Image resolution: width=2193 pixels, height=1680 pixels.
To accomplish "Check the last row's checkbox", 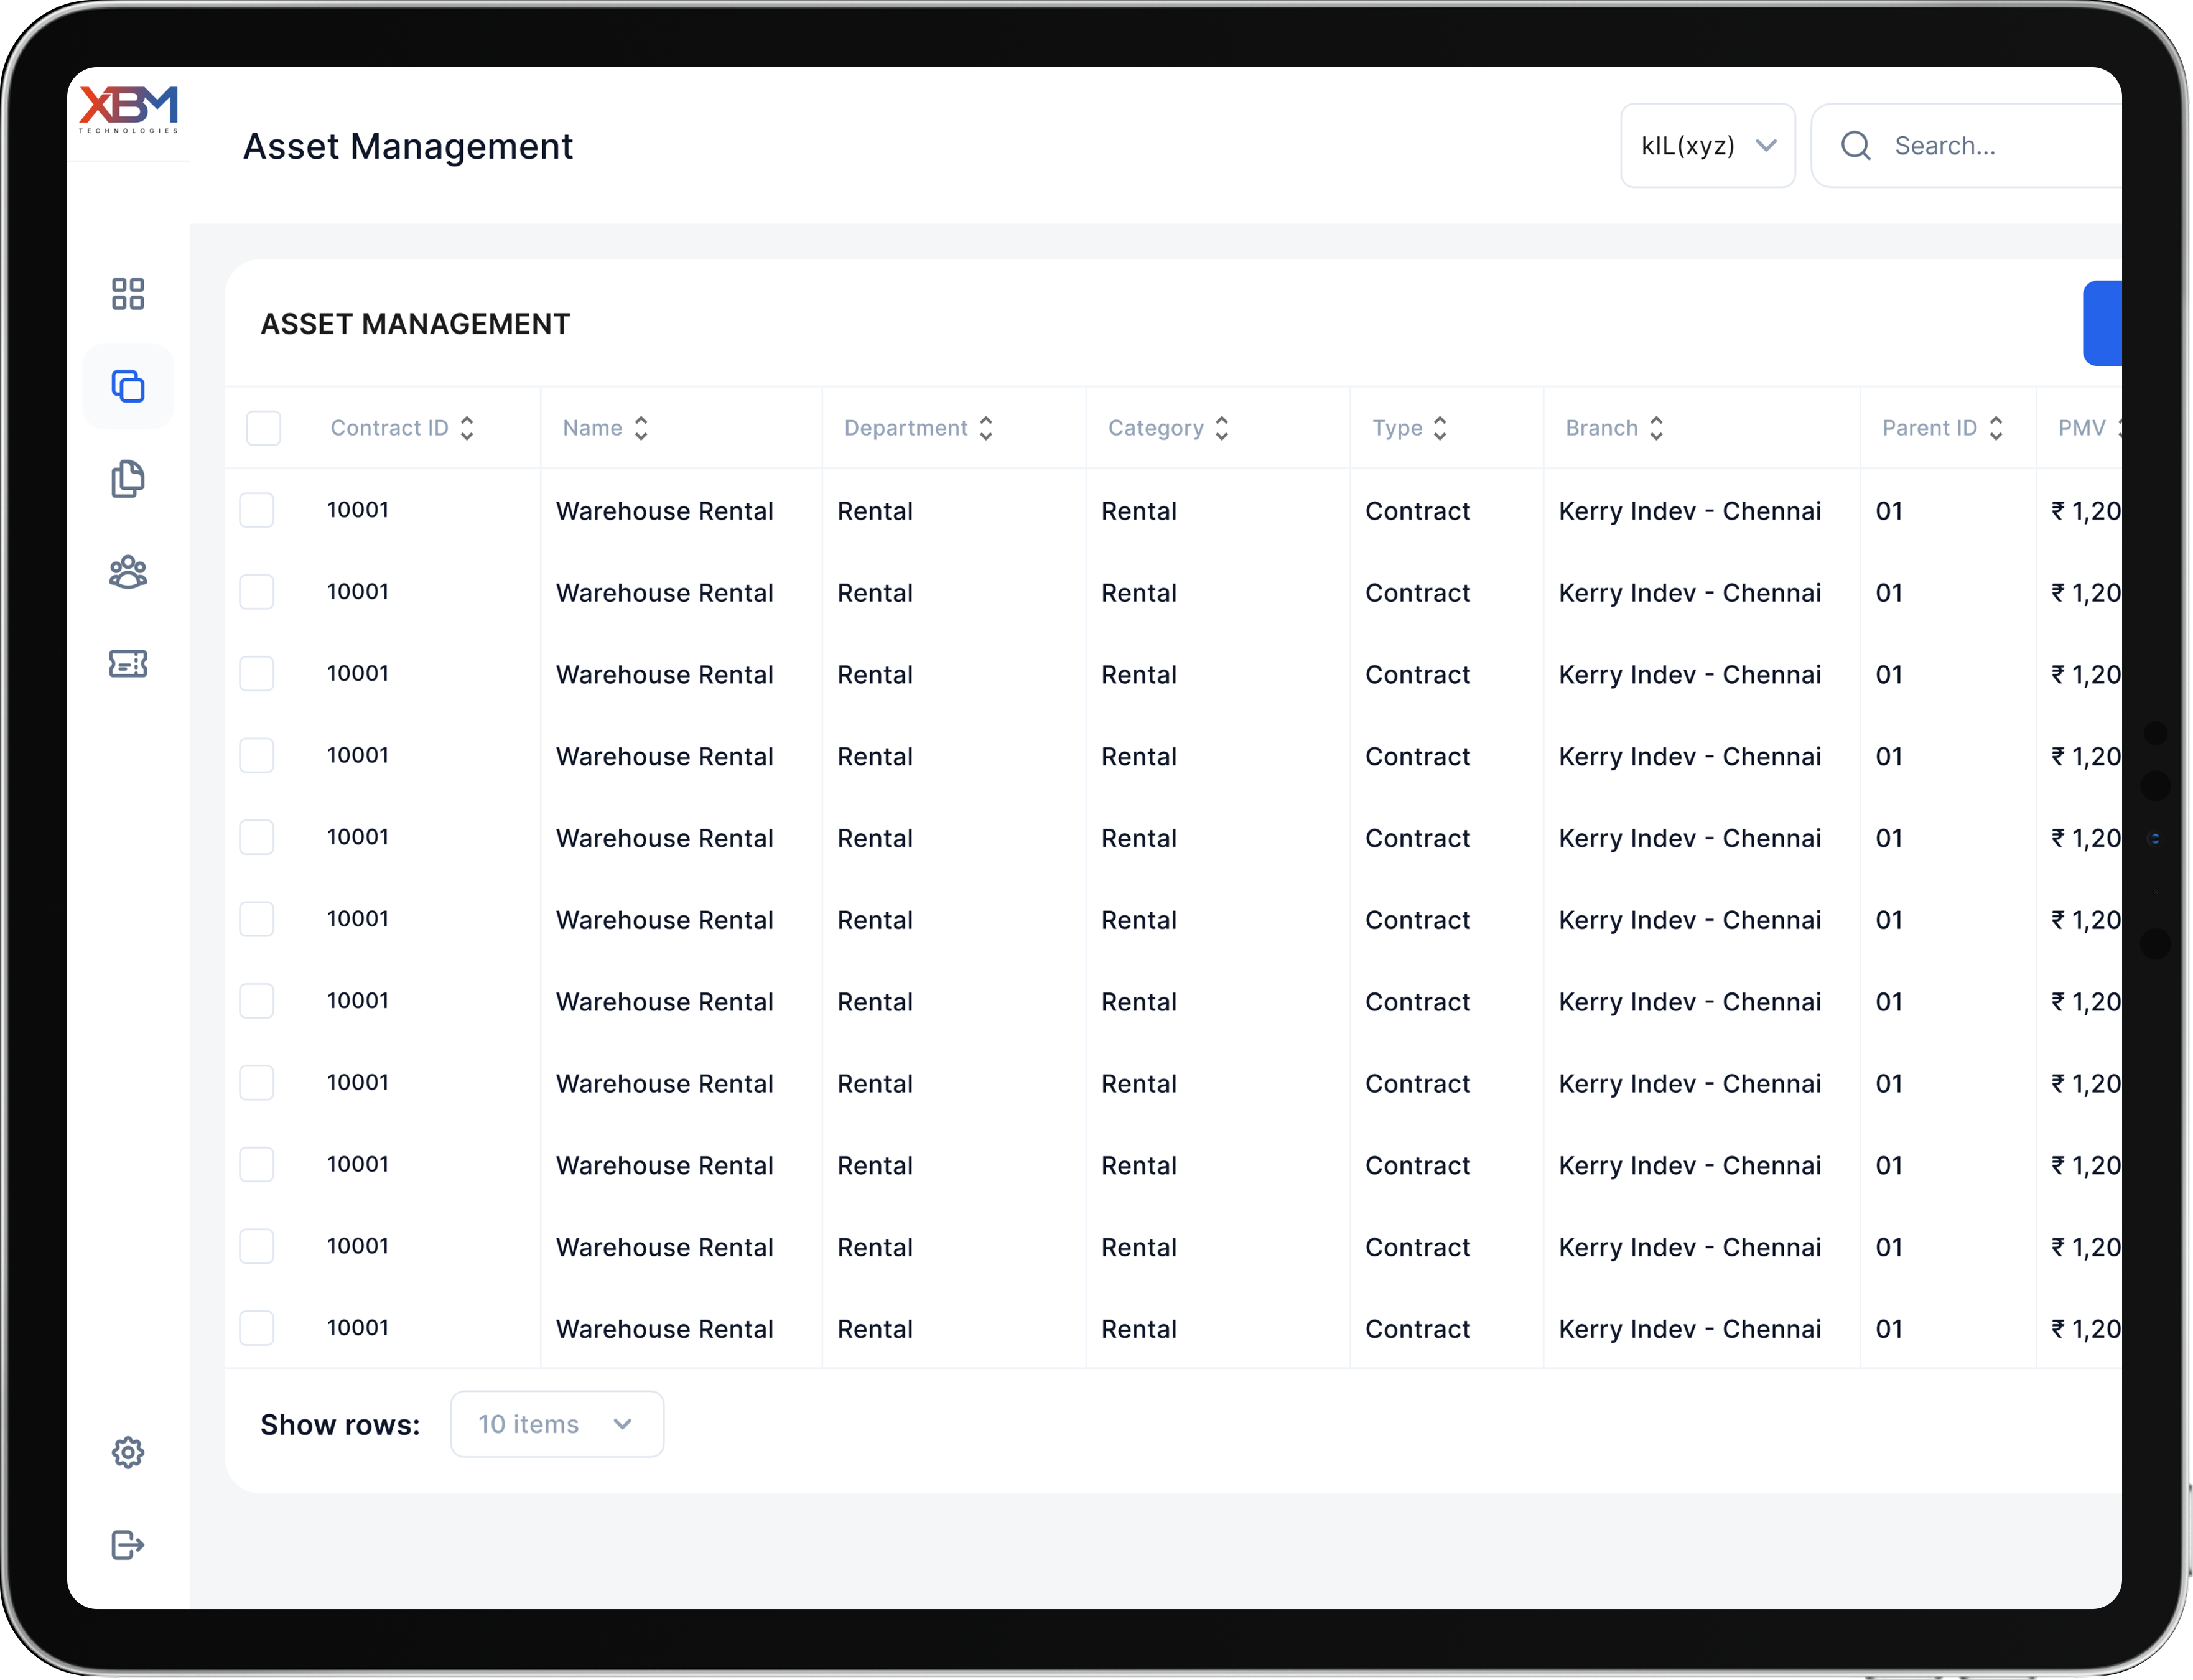I will (x=257, y=1328).
